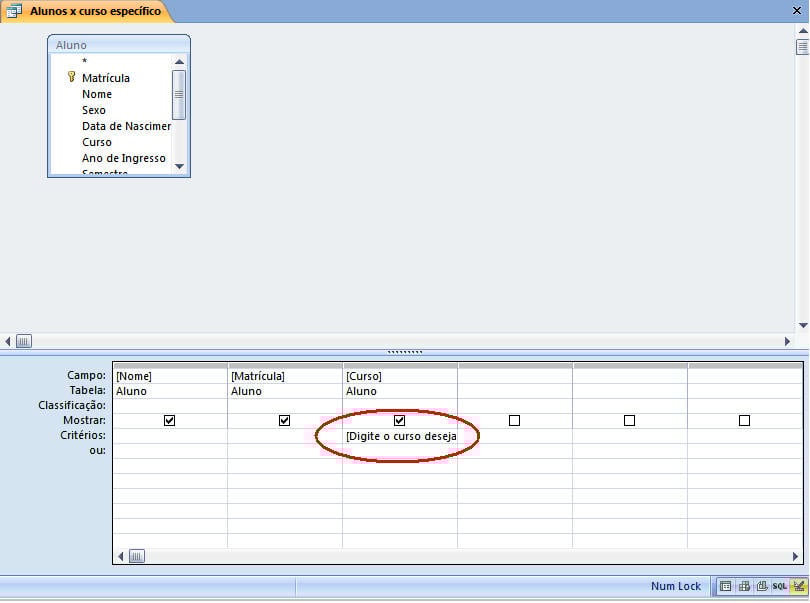Select the [Nome] column via its selector bar
The height and width of the screenshot is (603, 810).
(x=170, y=365)
